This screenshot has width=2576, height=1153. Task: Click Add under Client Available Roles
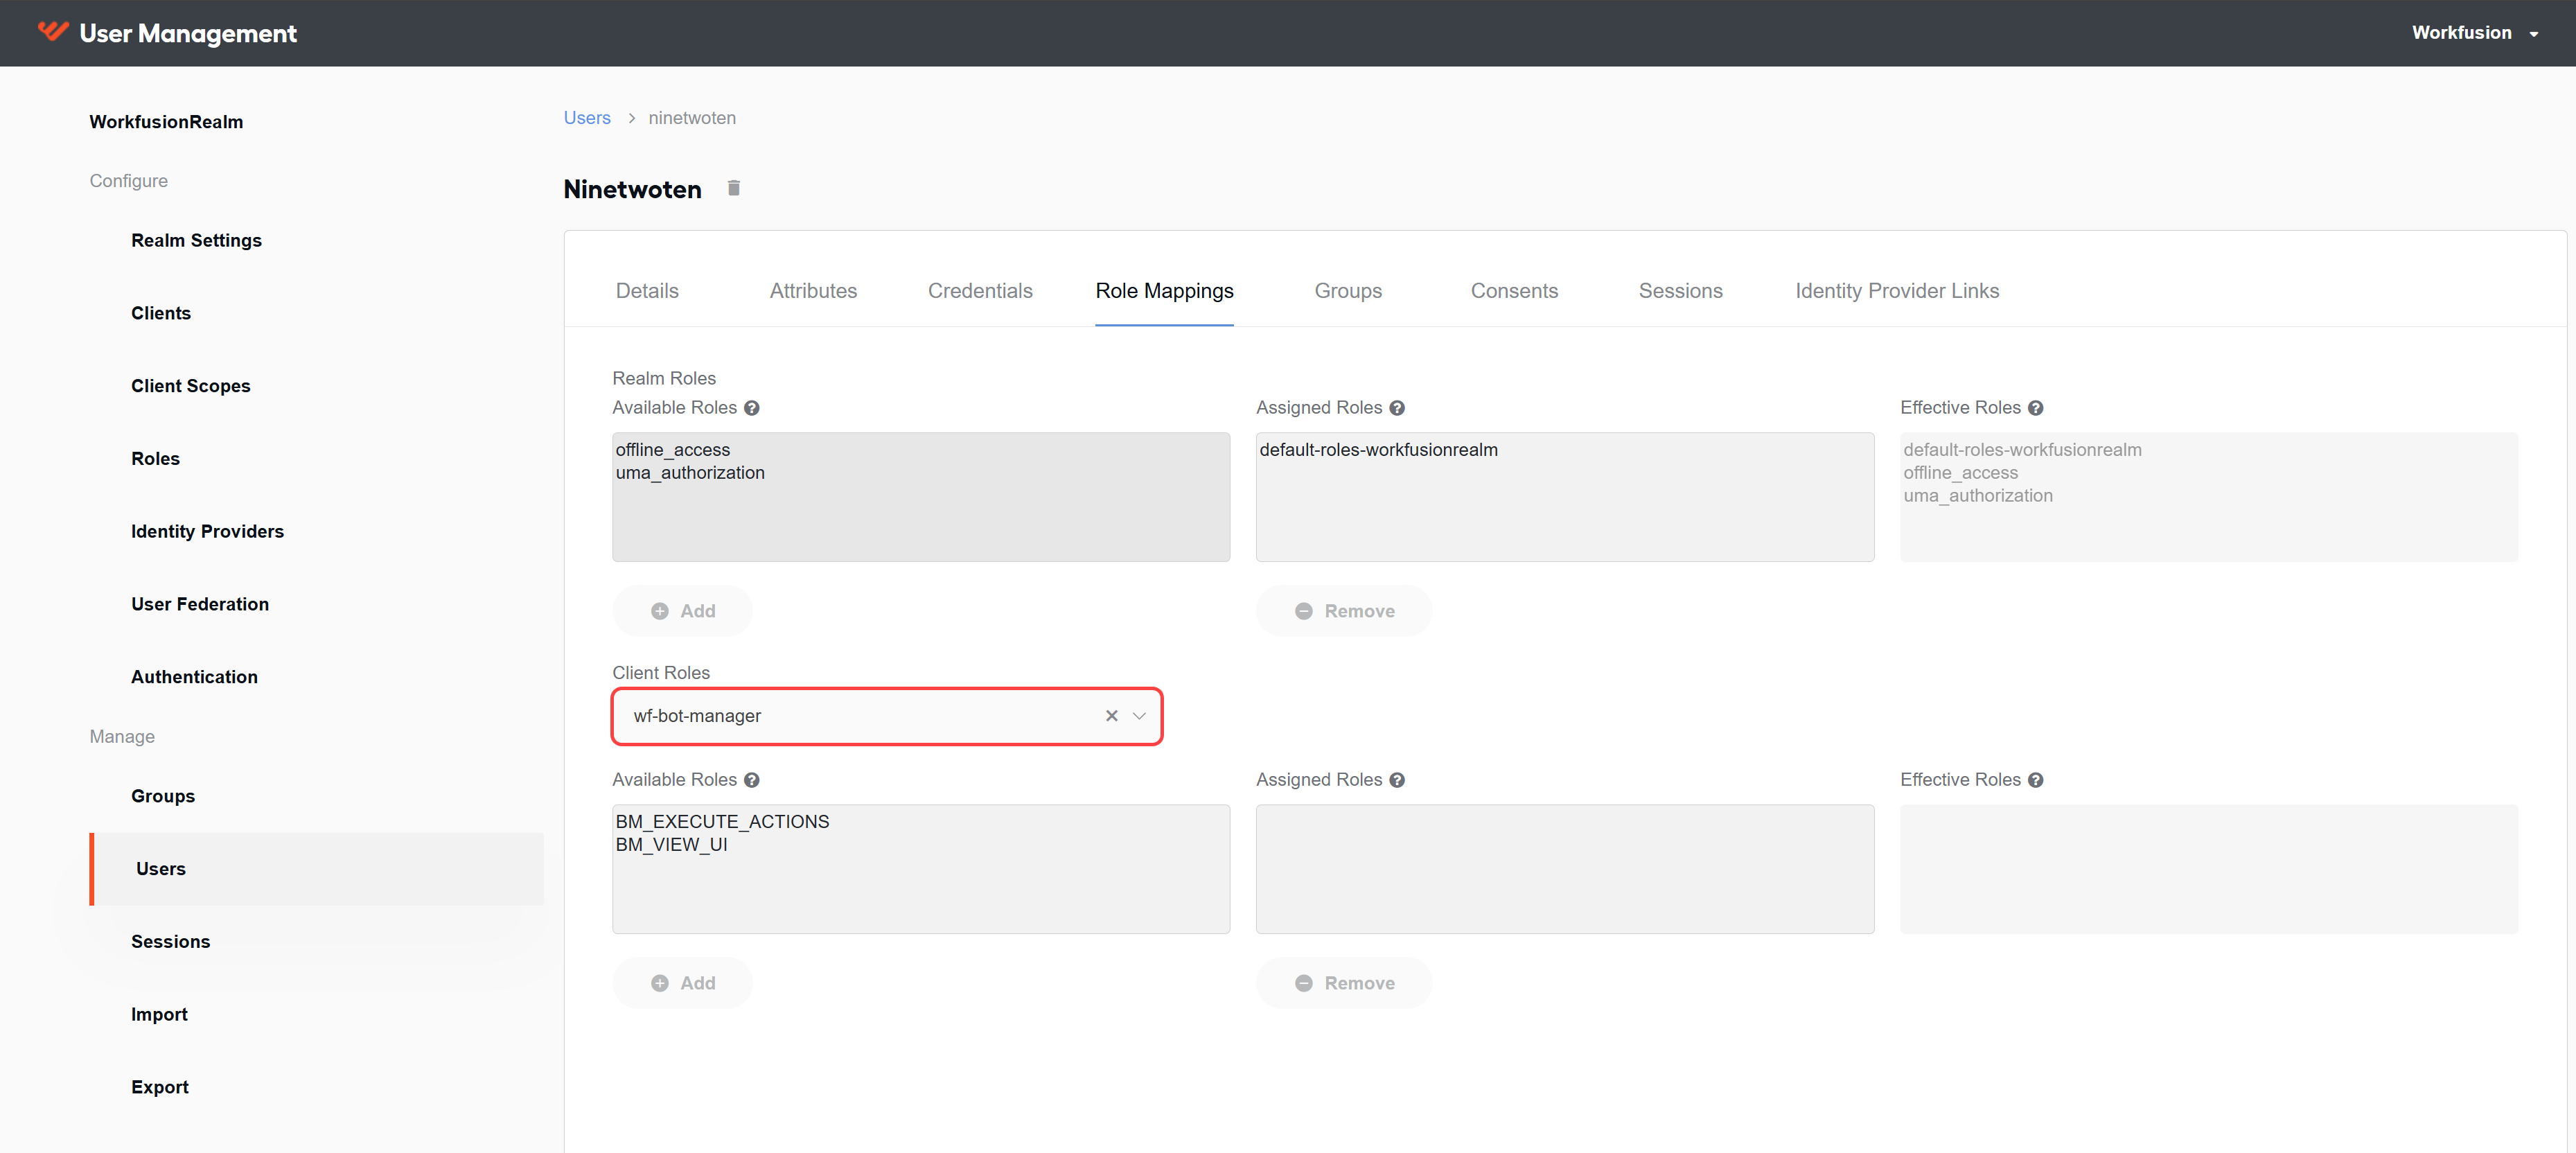click(682, 983)
